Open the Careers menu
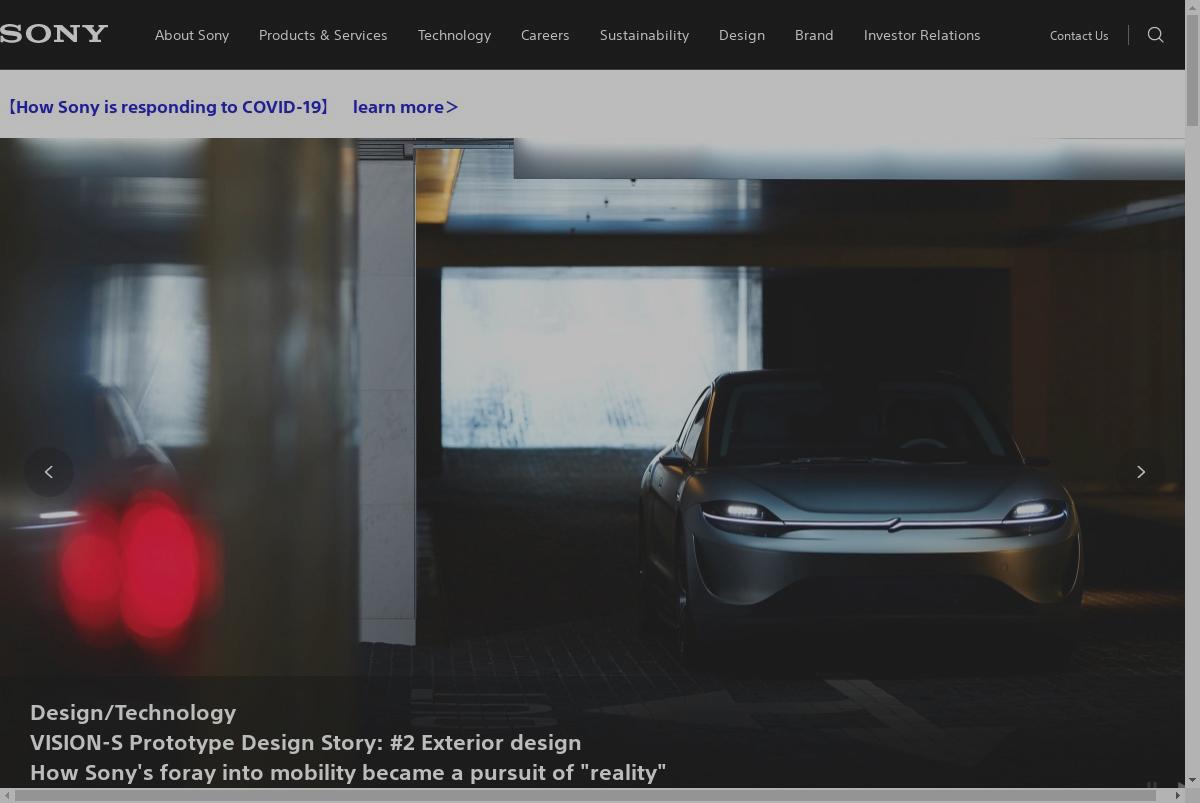1200x803 pixels. 545,35
